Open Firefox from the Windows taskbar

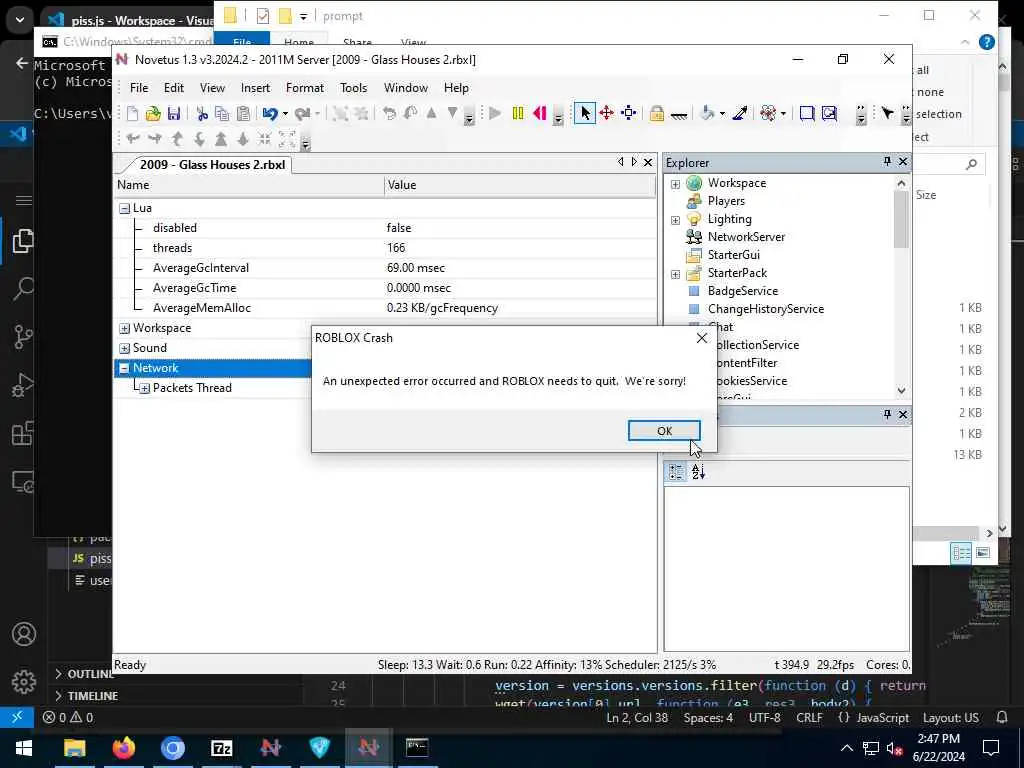(x=123, y=748)
